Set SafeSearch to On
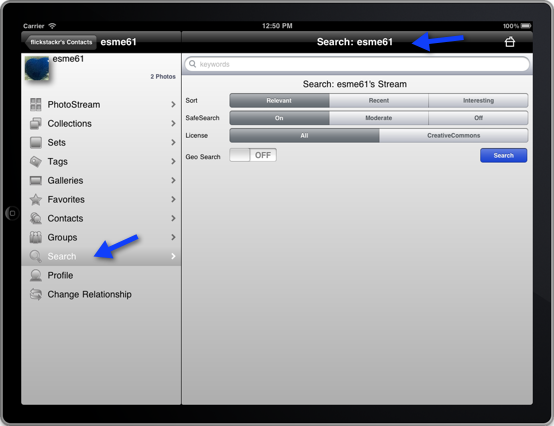The width and height of the screenshot is (554, 426). 279,118
